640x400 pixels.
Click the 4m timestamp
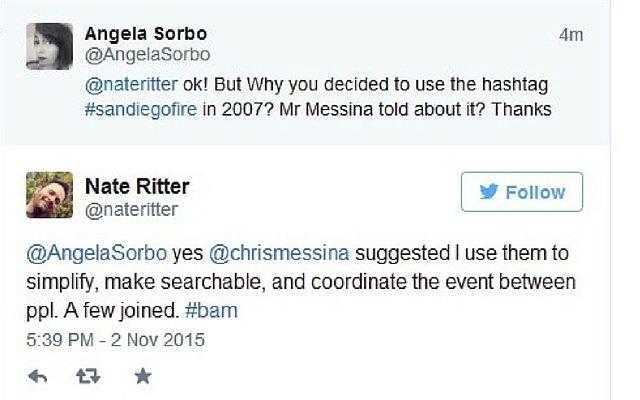(x=571, y=35)
